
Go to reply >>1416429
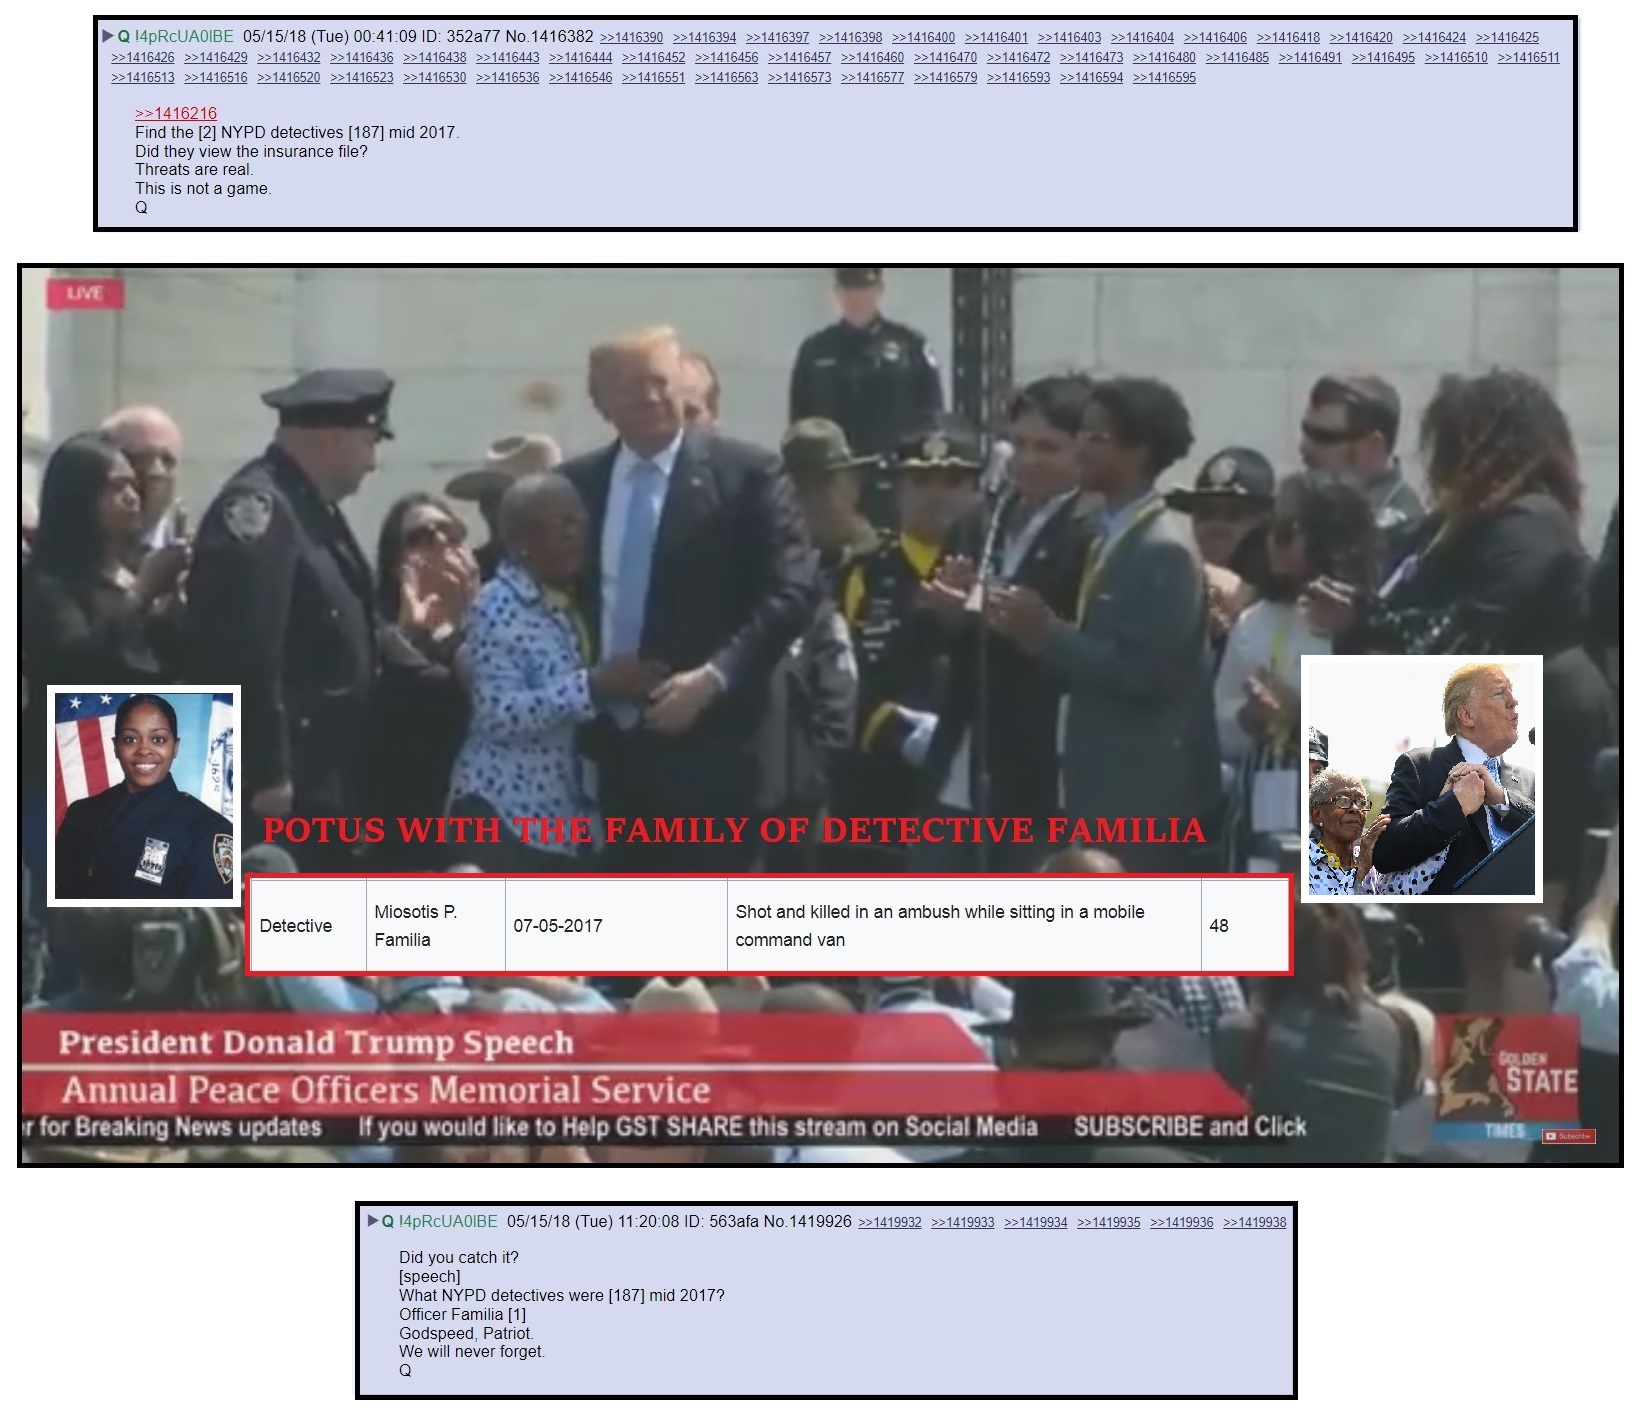click(216, 58)
